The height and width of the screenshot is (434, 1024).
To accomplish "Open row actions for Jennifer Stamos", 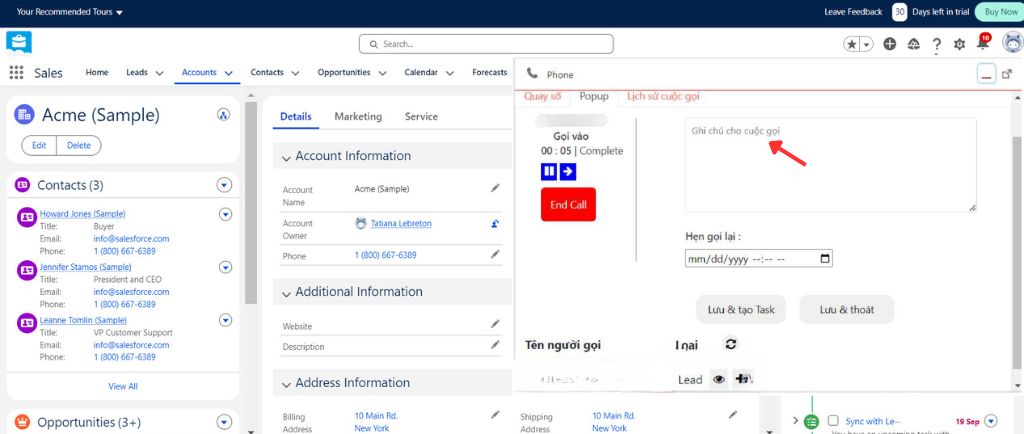I will coord(225,267).
